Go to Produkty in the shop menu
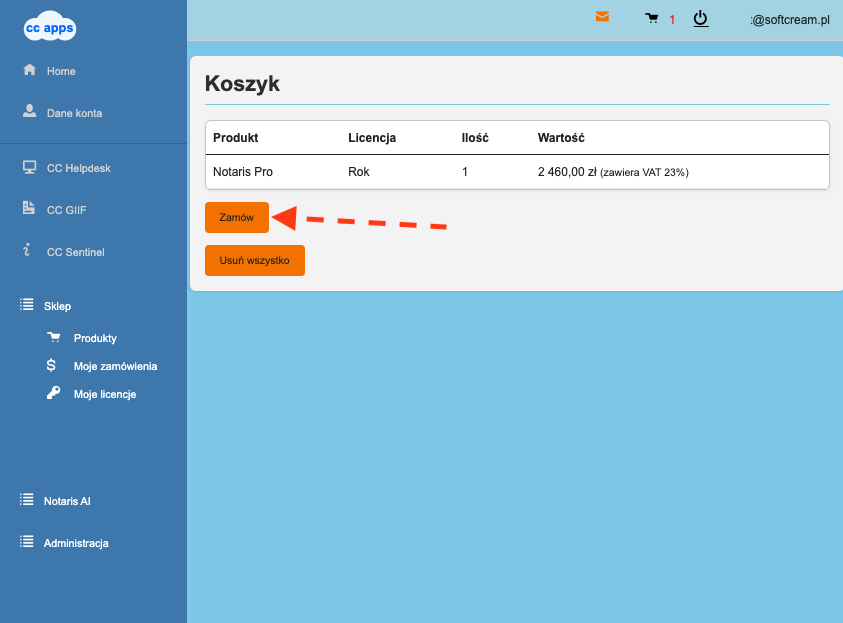Viewport: 843px width, 623px height. point(95,338)
